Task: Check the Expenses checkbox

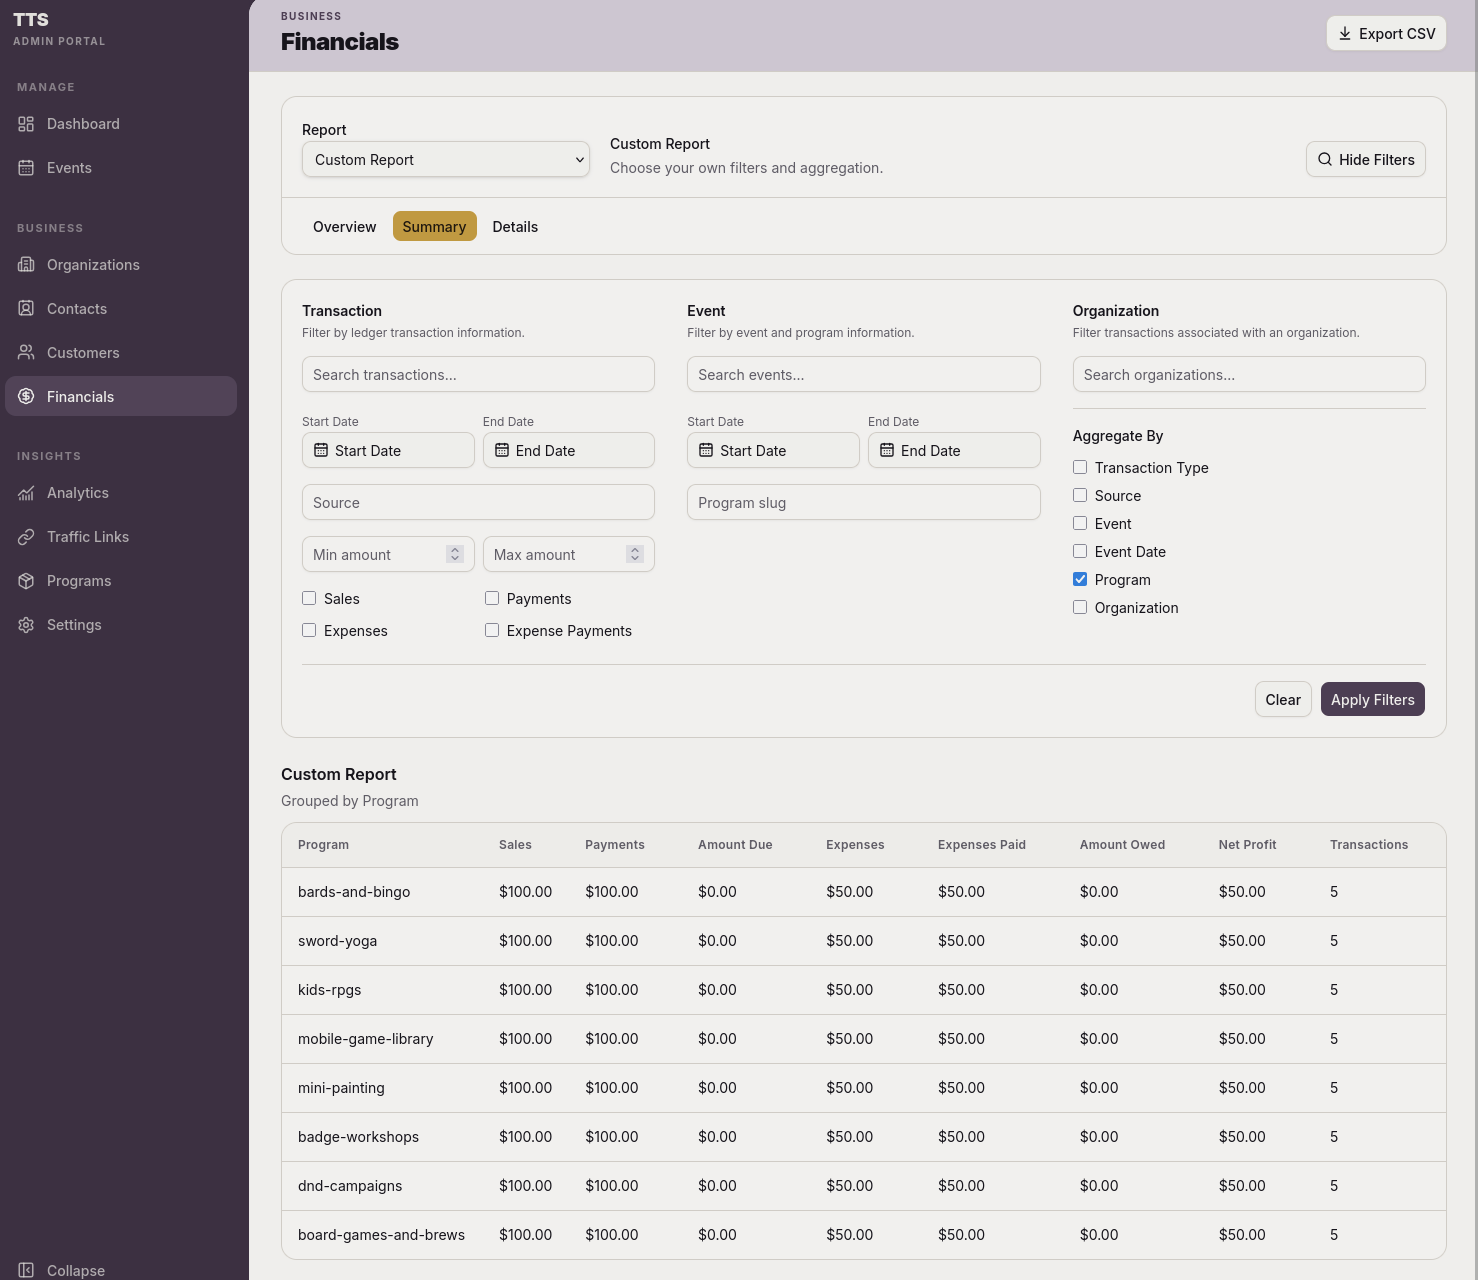Action: pos(309,630)
